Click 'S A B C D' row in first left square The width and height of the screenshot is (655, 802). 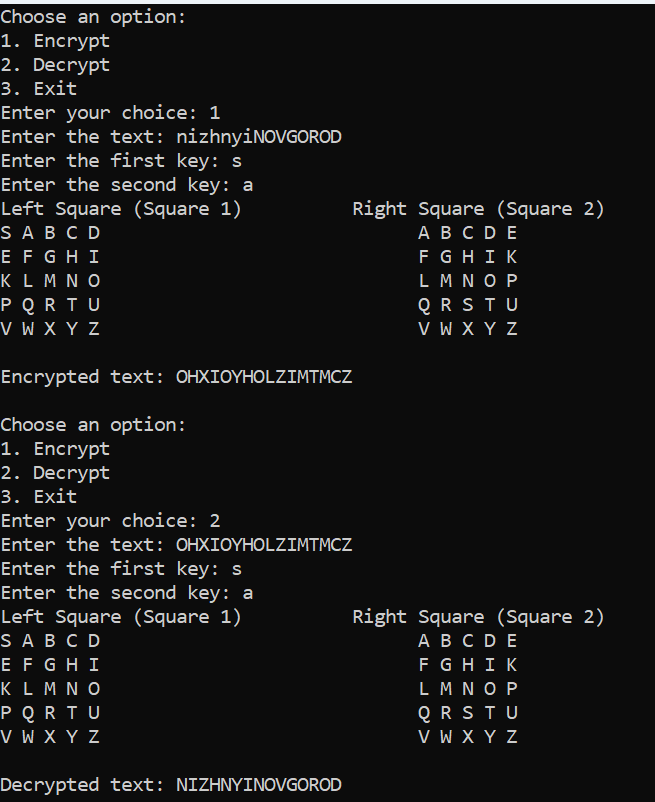[50, 233]
